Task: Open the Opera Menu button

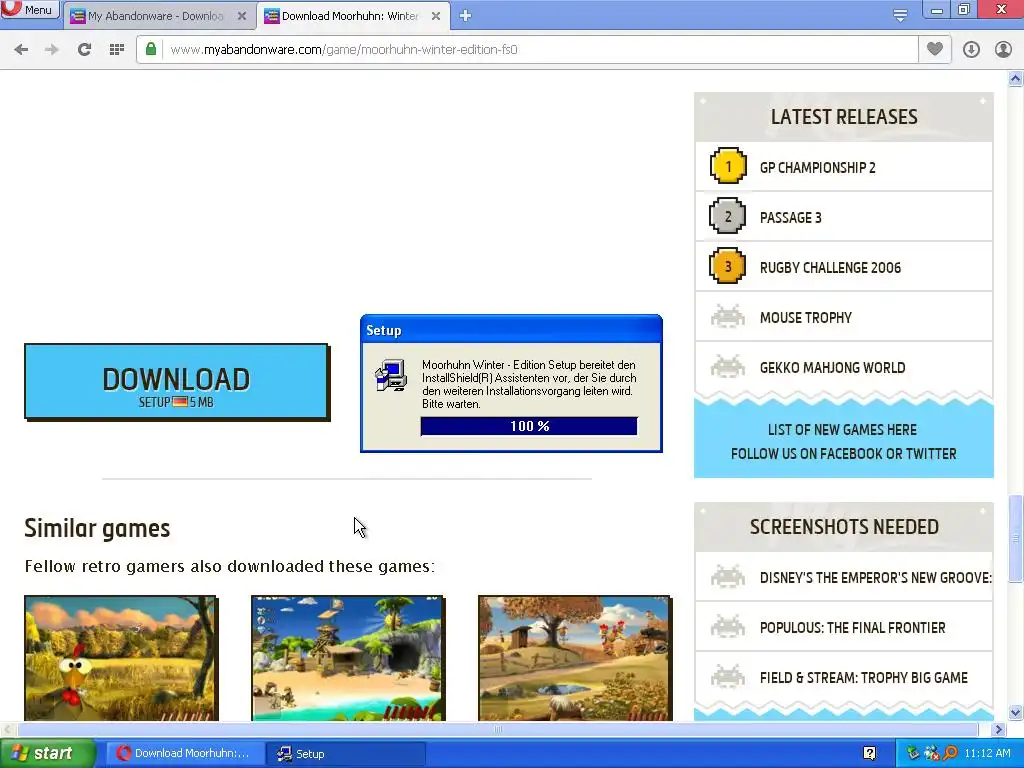Action: 30,9
